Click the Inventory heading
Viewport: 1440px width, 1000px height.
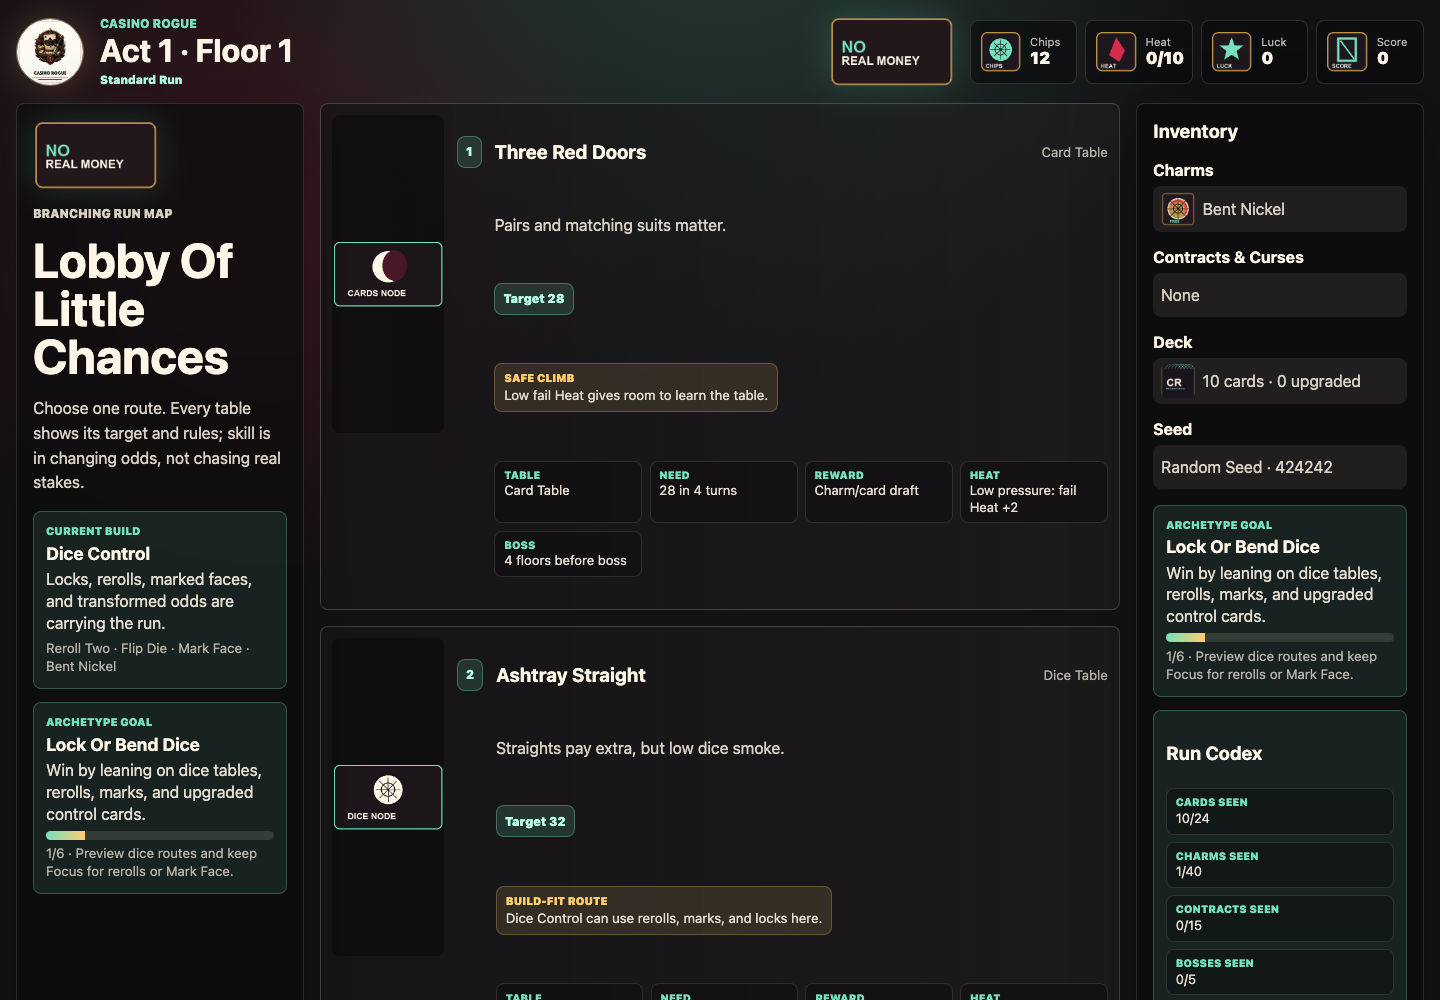point(1195,131)
